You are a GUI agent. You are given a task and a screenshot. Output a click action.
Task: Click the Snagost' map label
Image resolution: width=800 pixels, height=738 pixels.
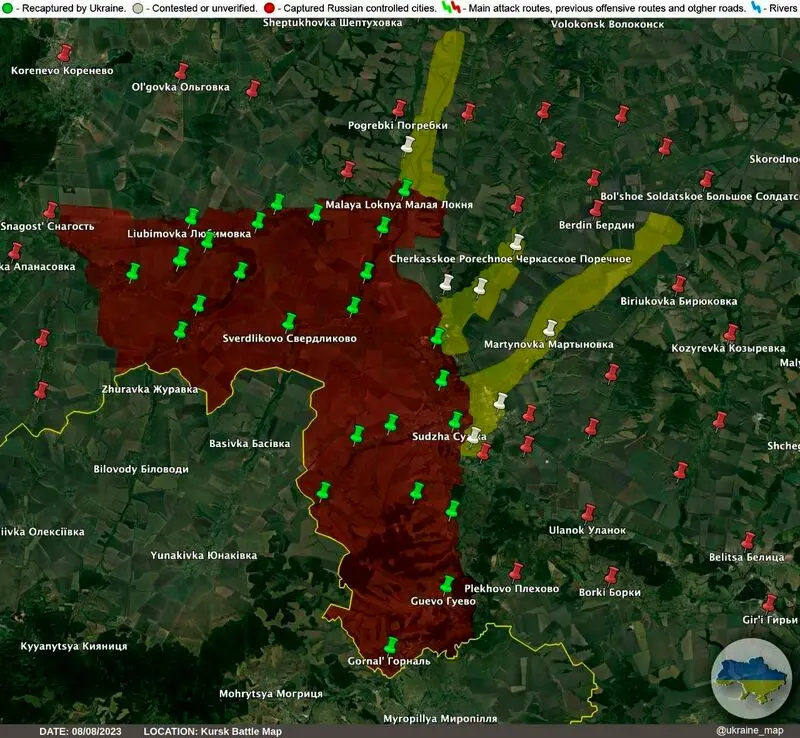click(47, 226)
